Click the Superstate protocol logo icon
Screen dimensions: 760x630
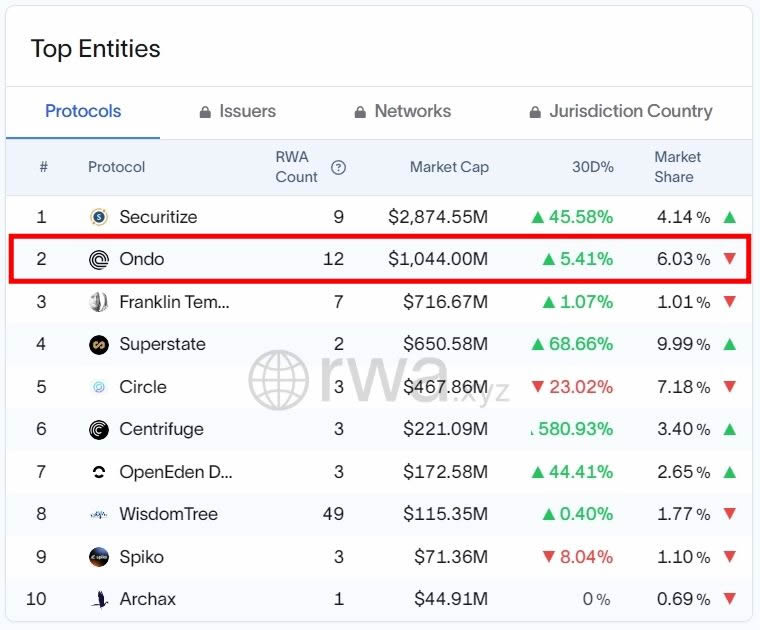(99, 345)
